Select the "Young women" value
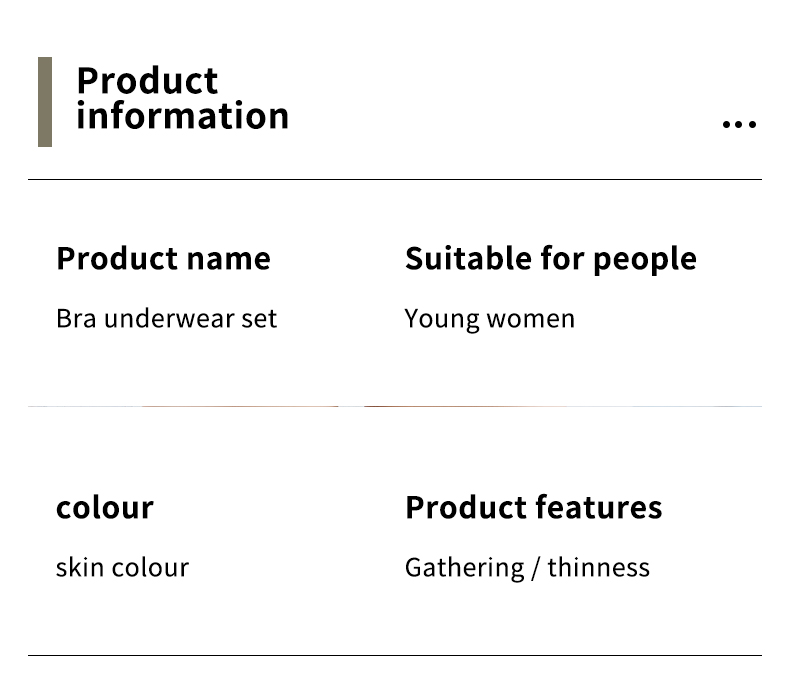This screenshot has height=680, width=790. pos(490,319)
